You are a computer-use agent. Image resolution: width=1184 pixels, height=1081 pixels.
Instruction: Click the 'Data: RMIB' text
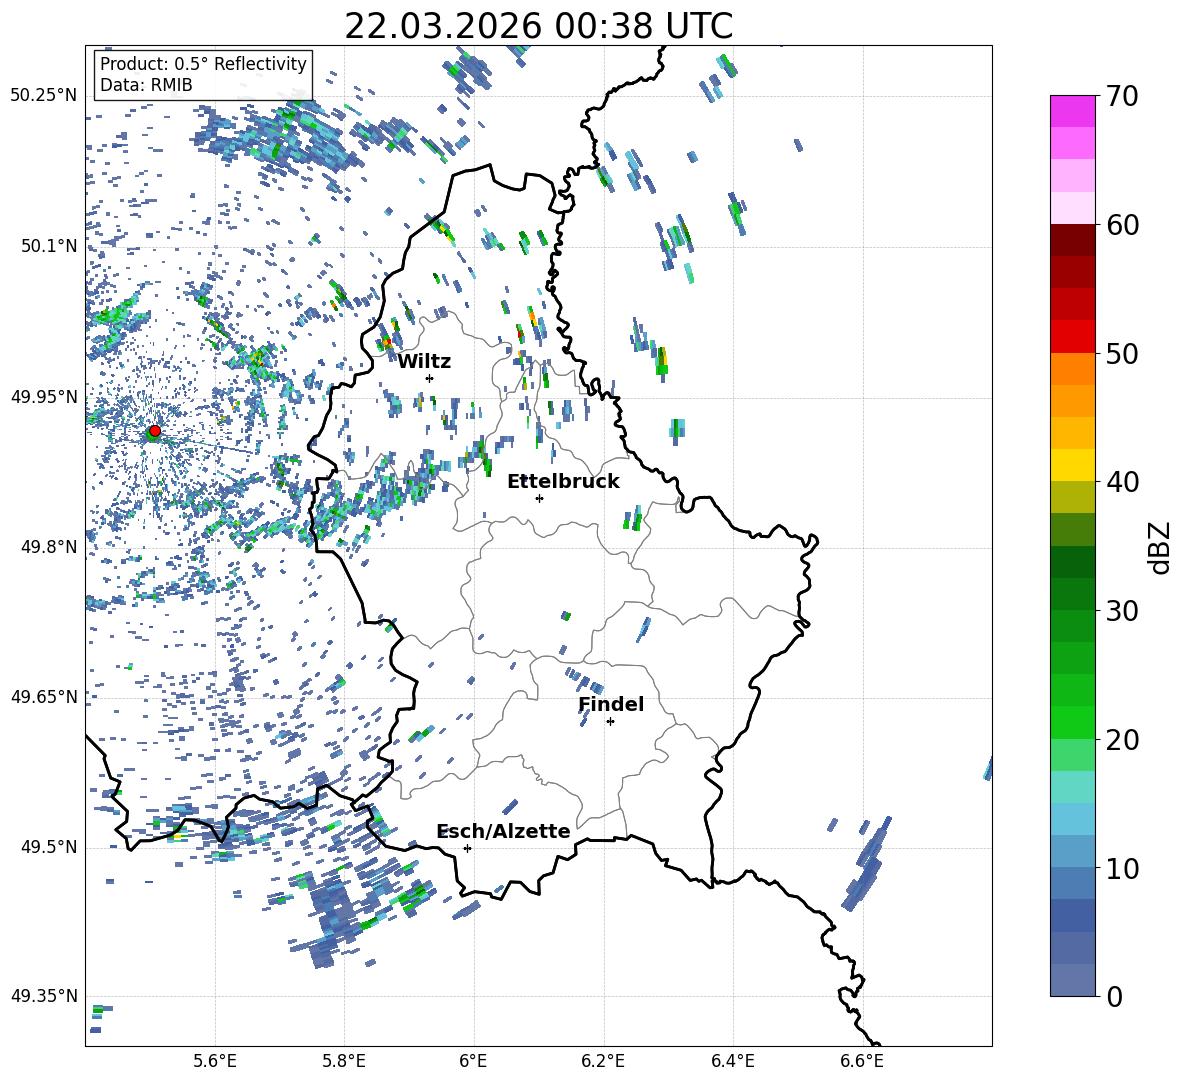click(x=146, y=85)
